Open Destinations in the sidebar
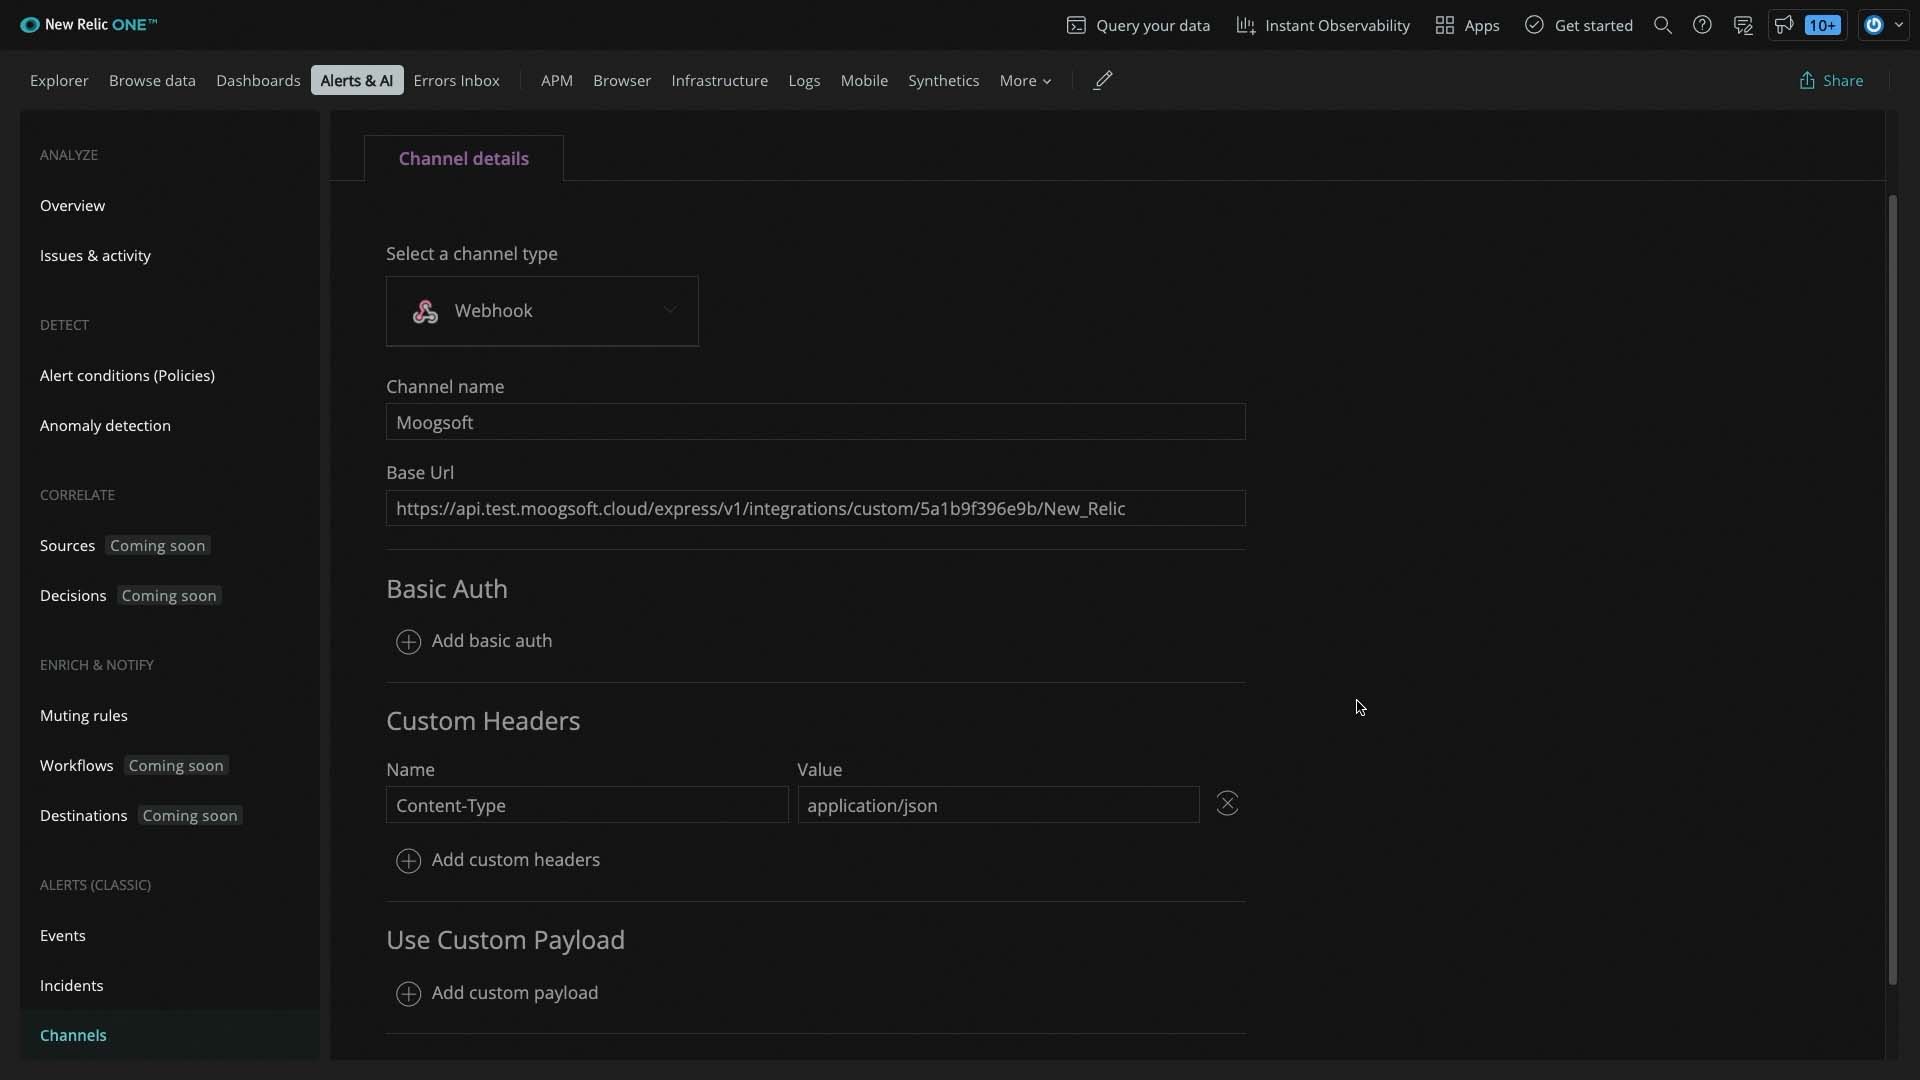 click(83, 815)
